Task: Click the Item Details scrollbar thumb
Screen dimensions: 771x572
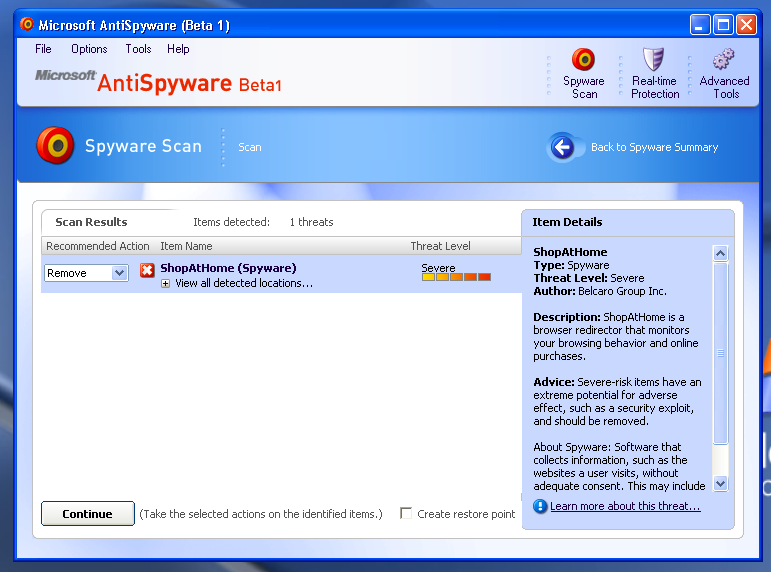Action: [720, 353]
